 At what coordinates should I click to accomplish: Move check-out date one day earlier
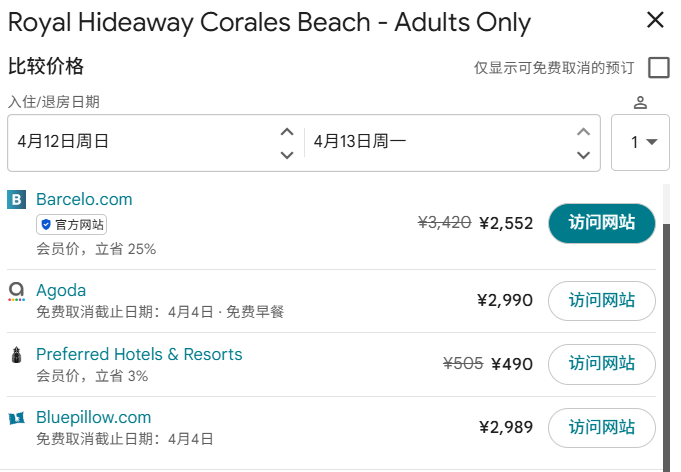tap(583, 154)
